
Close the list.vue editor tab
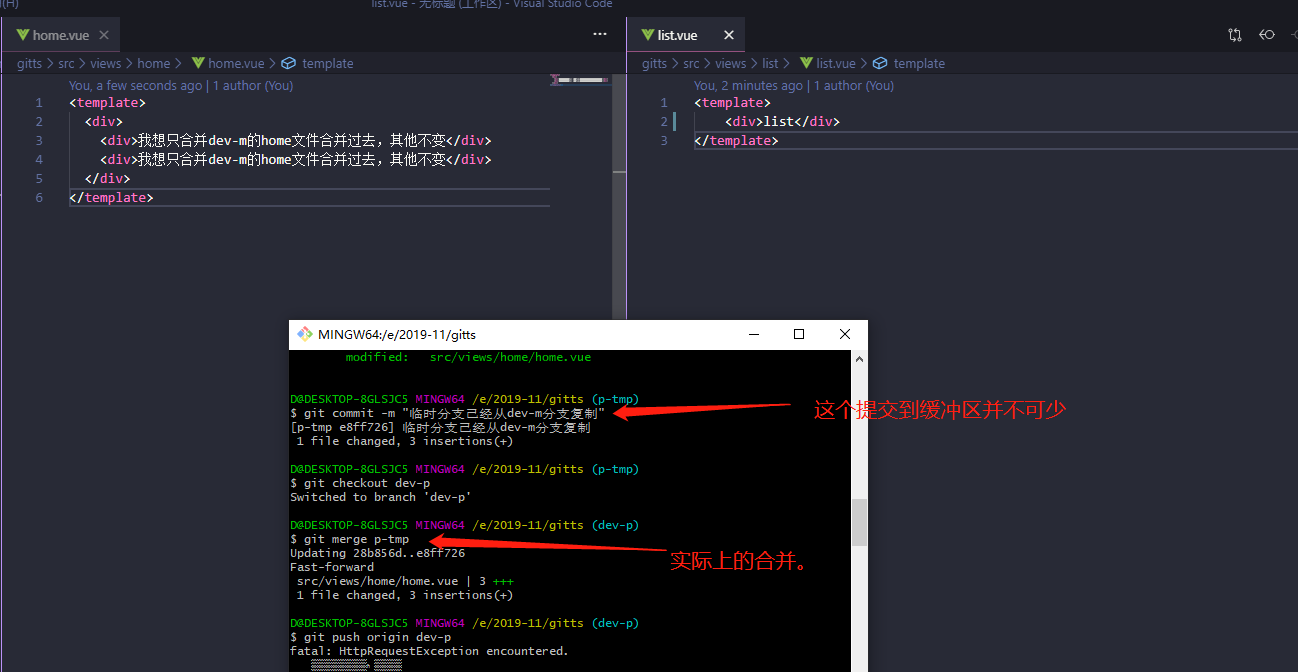[728, 35]
